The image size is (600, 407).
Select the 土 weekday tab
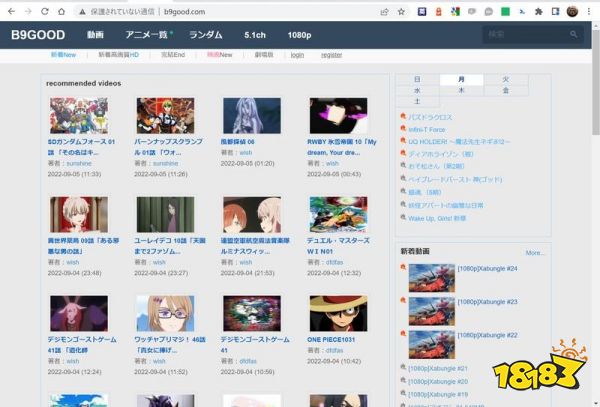click(x=417, y=101)
